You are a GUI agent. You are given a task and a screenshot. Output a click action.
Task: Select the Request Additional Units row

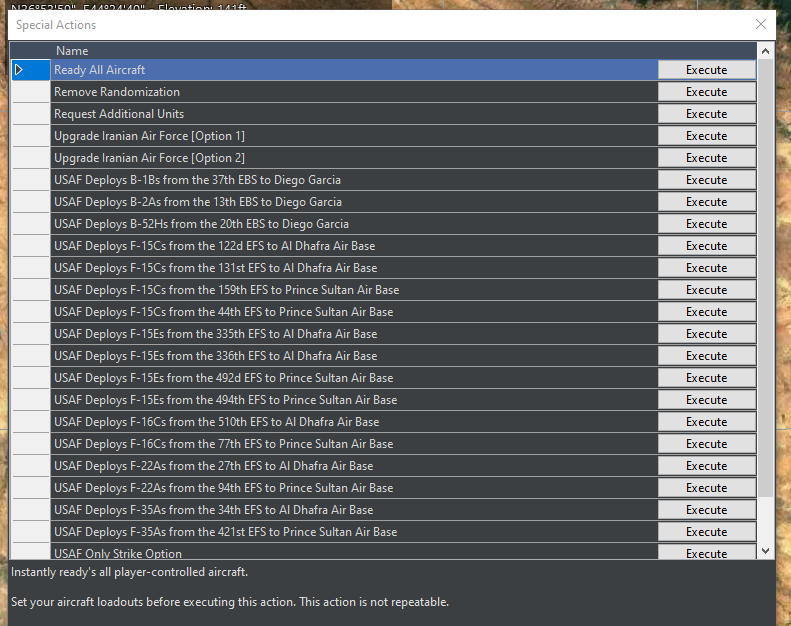coord(354,114)
